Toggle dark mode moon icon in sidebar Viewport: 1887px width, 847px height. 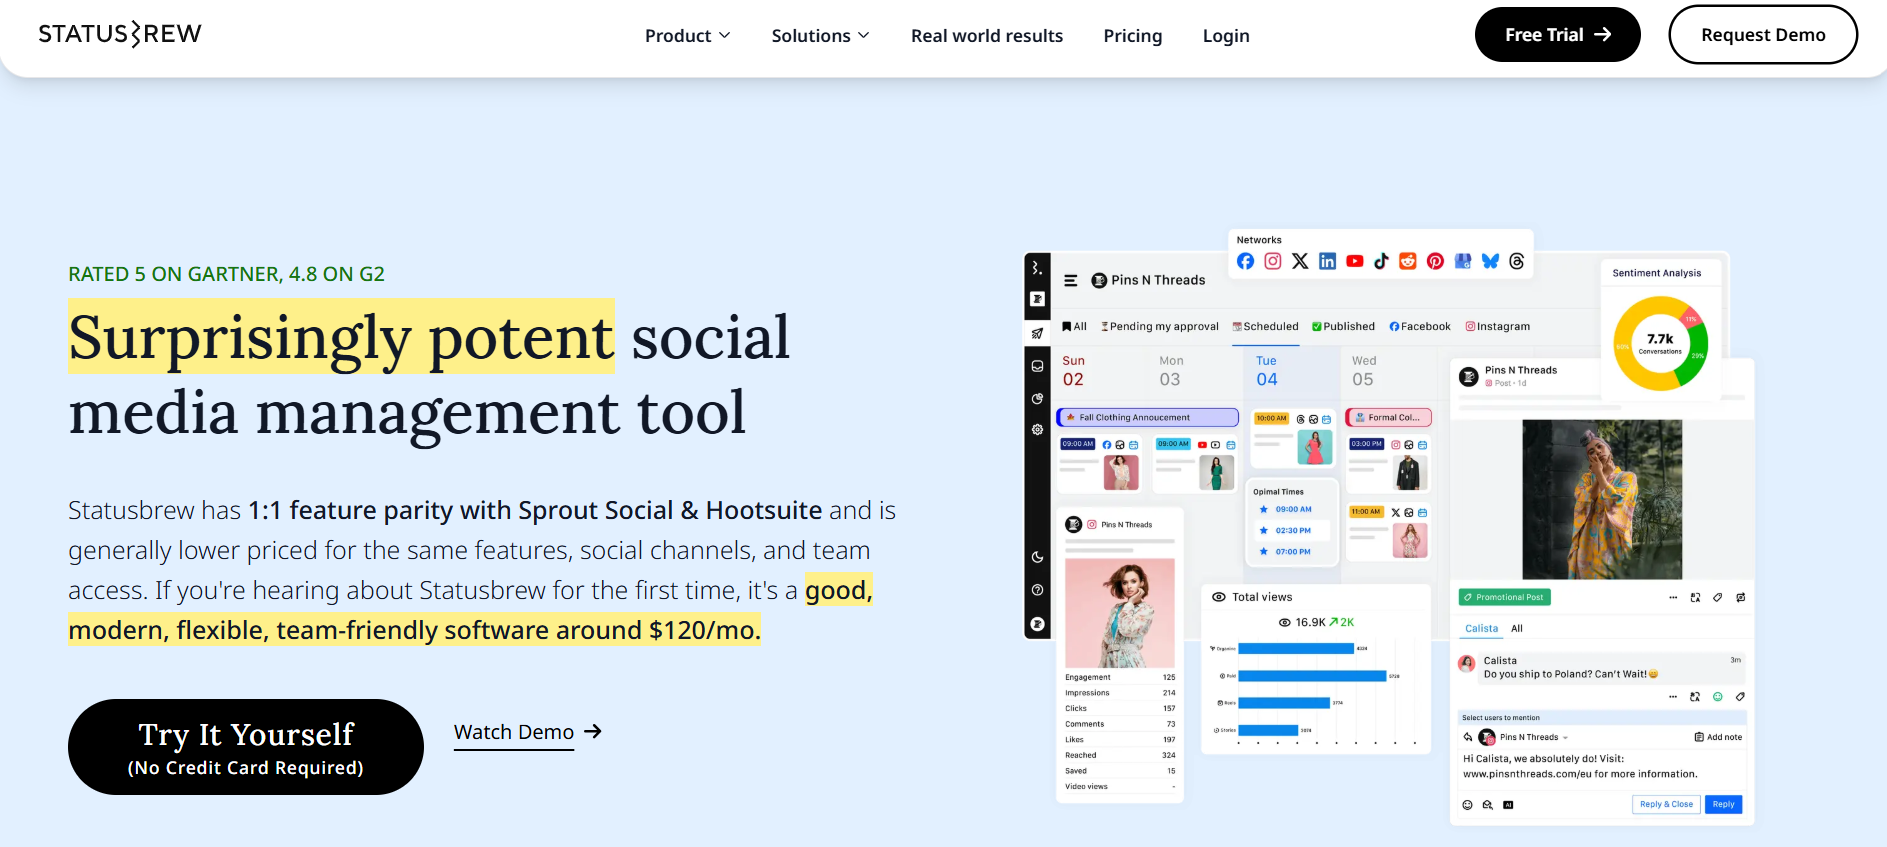(x=1037, y=557)
